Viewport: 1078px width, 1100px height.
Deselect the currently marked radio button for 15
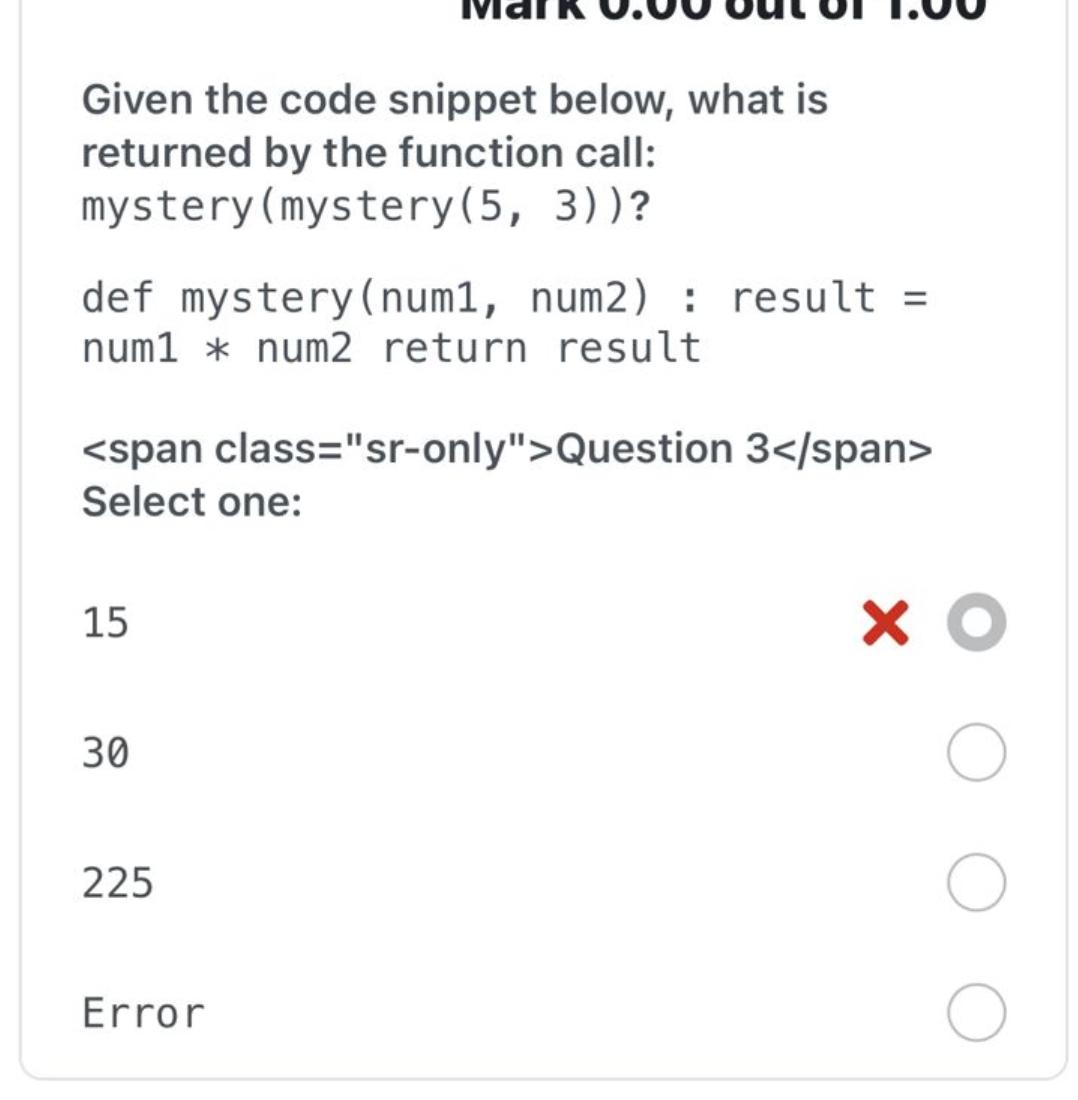pos(975,622)
